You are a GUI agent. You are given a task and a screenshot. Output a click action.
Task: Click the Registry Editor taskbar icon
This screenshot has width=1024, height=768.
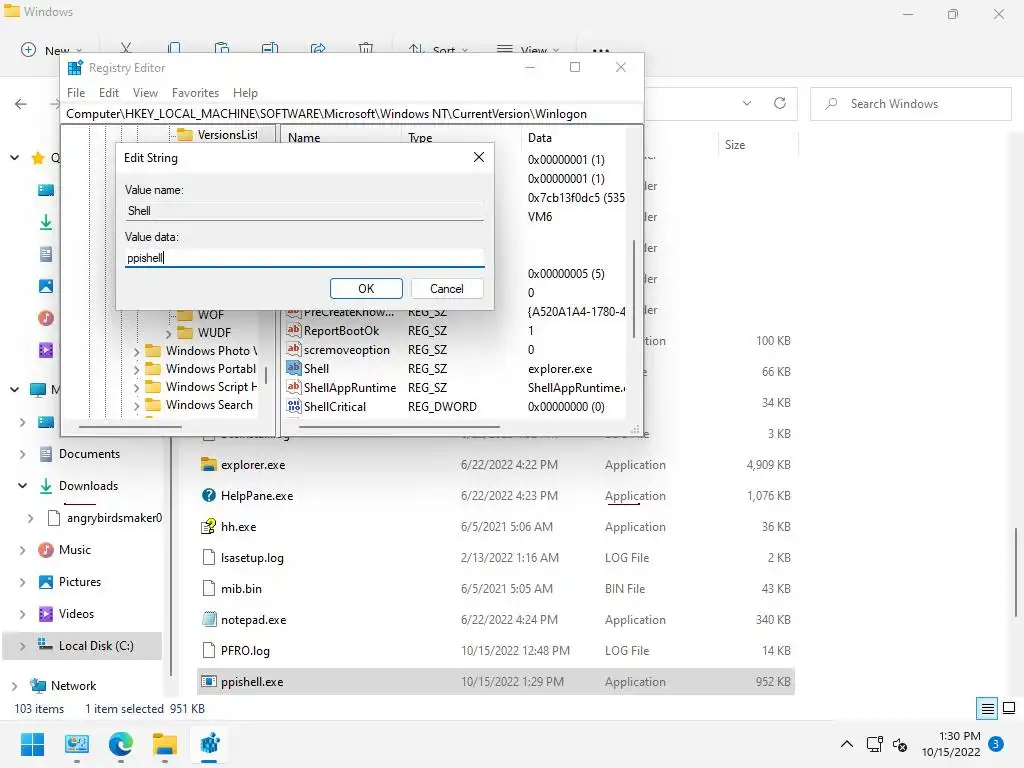(209, 744)
